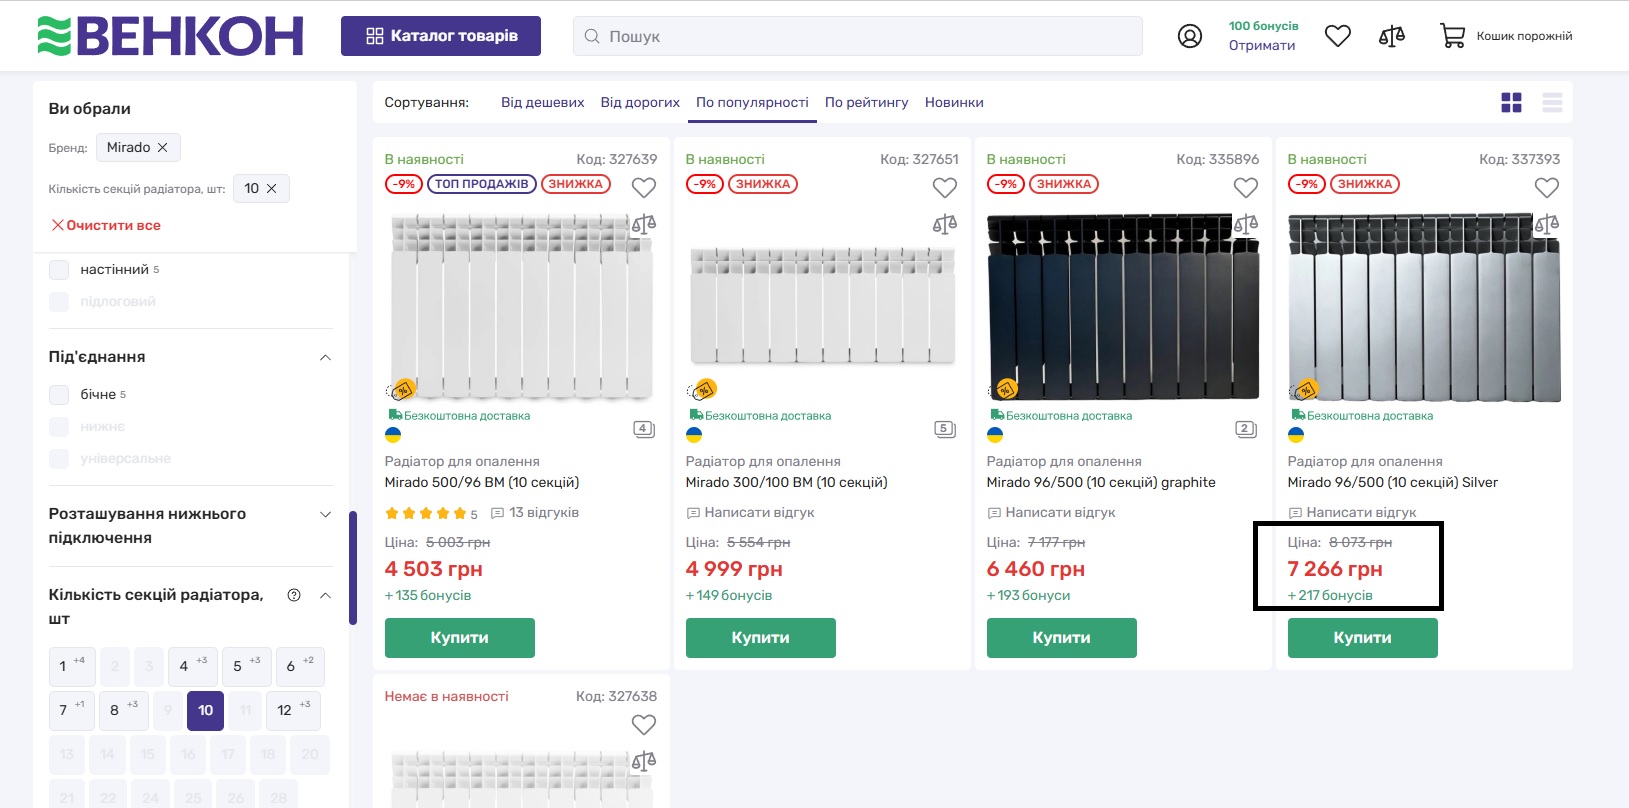The image size is (1629, 808).
Task: Open the comparison scales icon in header
Action: 1392,36
